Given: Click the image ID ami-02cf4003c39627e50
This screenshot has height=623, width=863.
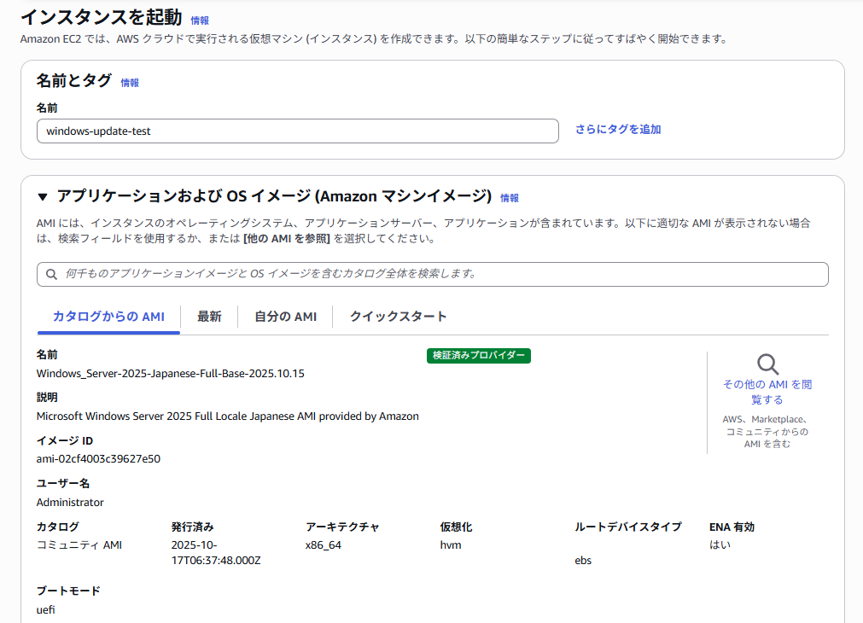Looking at the screenshot, I should (98, 459).
